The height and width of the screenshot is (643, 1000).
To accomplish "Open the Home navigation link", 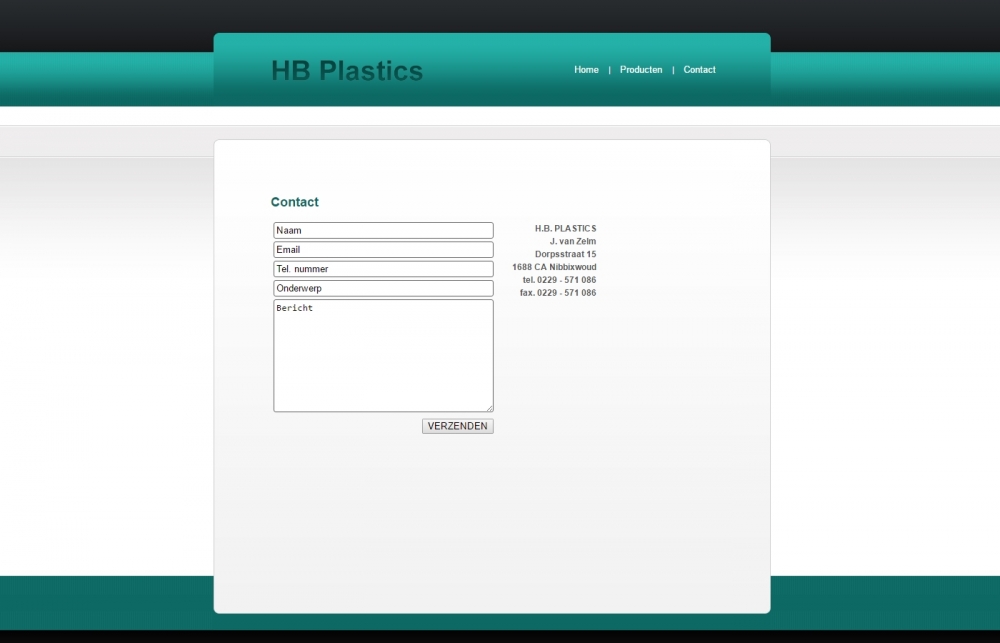I will click(x=586, y=70).
